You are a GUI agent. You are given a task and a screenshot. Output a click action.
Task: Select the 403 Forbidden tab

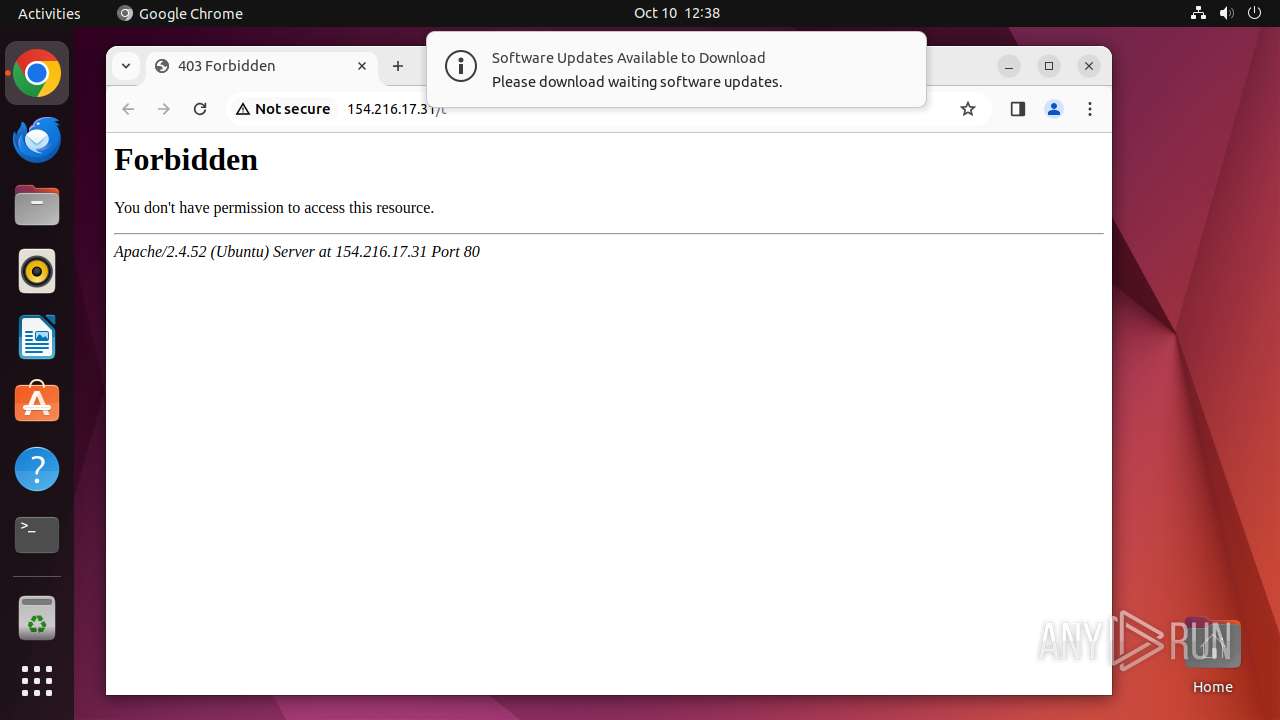click(x=263, y=66)
